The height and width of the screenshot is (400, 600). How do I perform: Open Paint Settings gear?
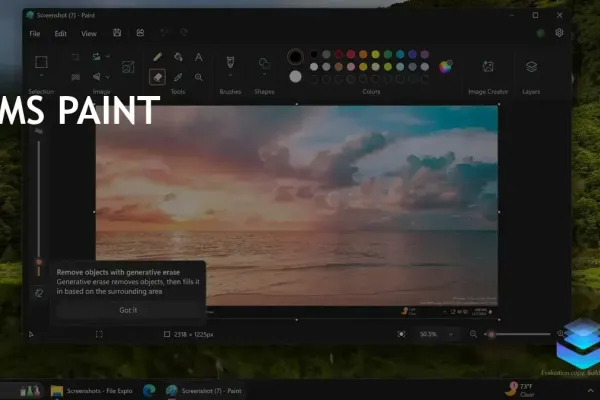click(559, 33)
